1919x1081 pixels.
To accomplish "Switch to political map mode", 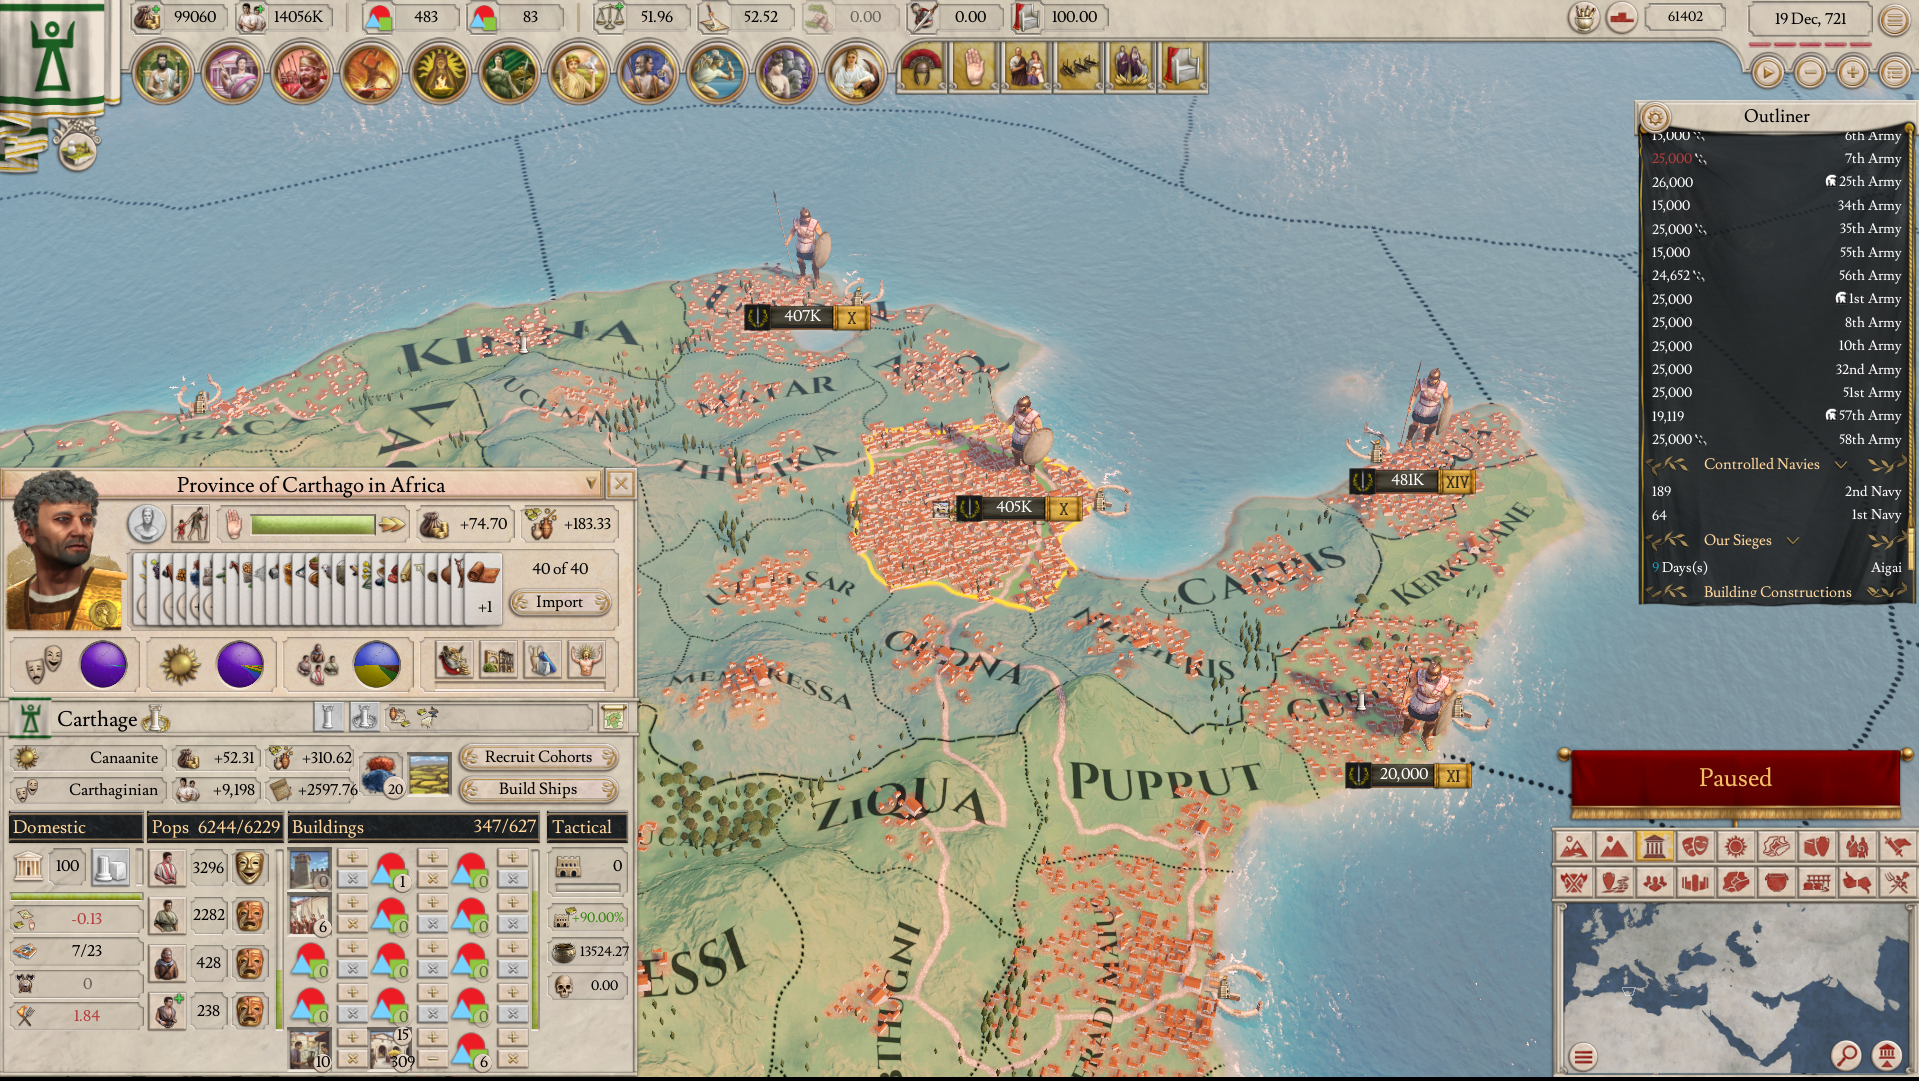I will (1654, 848).
